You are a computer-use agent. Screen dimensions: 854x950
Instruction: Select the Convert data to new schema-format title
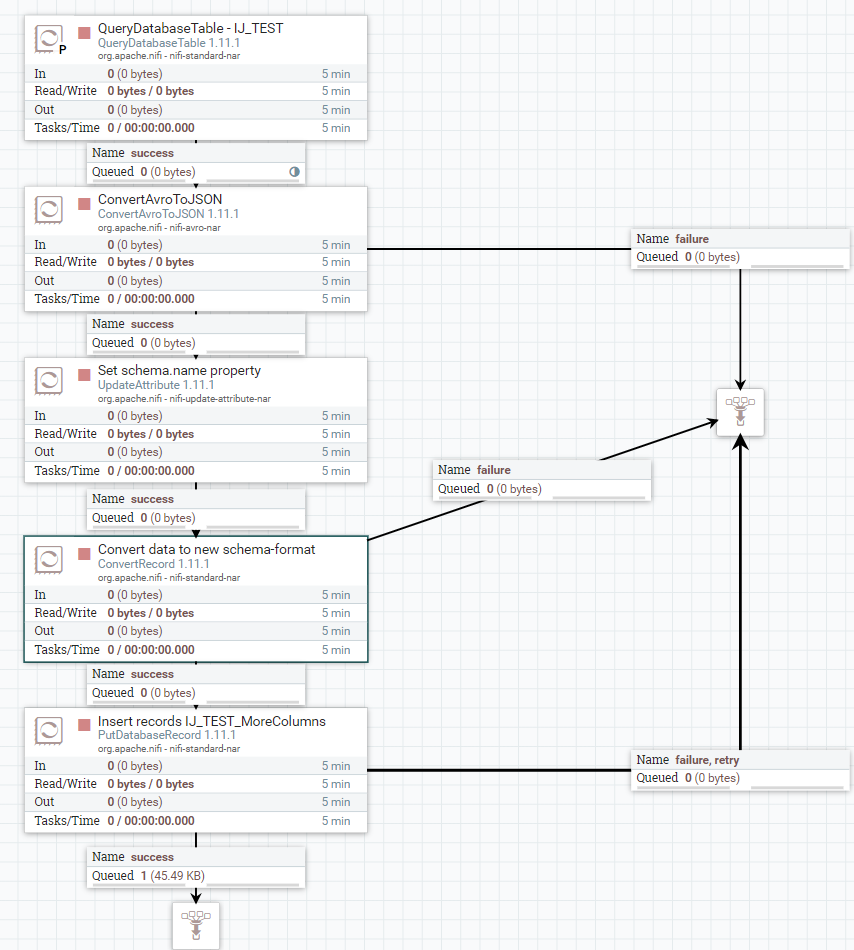click(207, 550)
